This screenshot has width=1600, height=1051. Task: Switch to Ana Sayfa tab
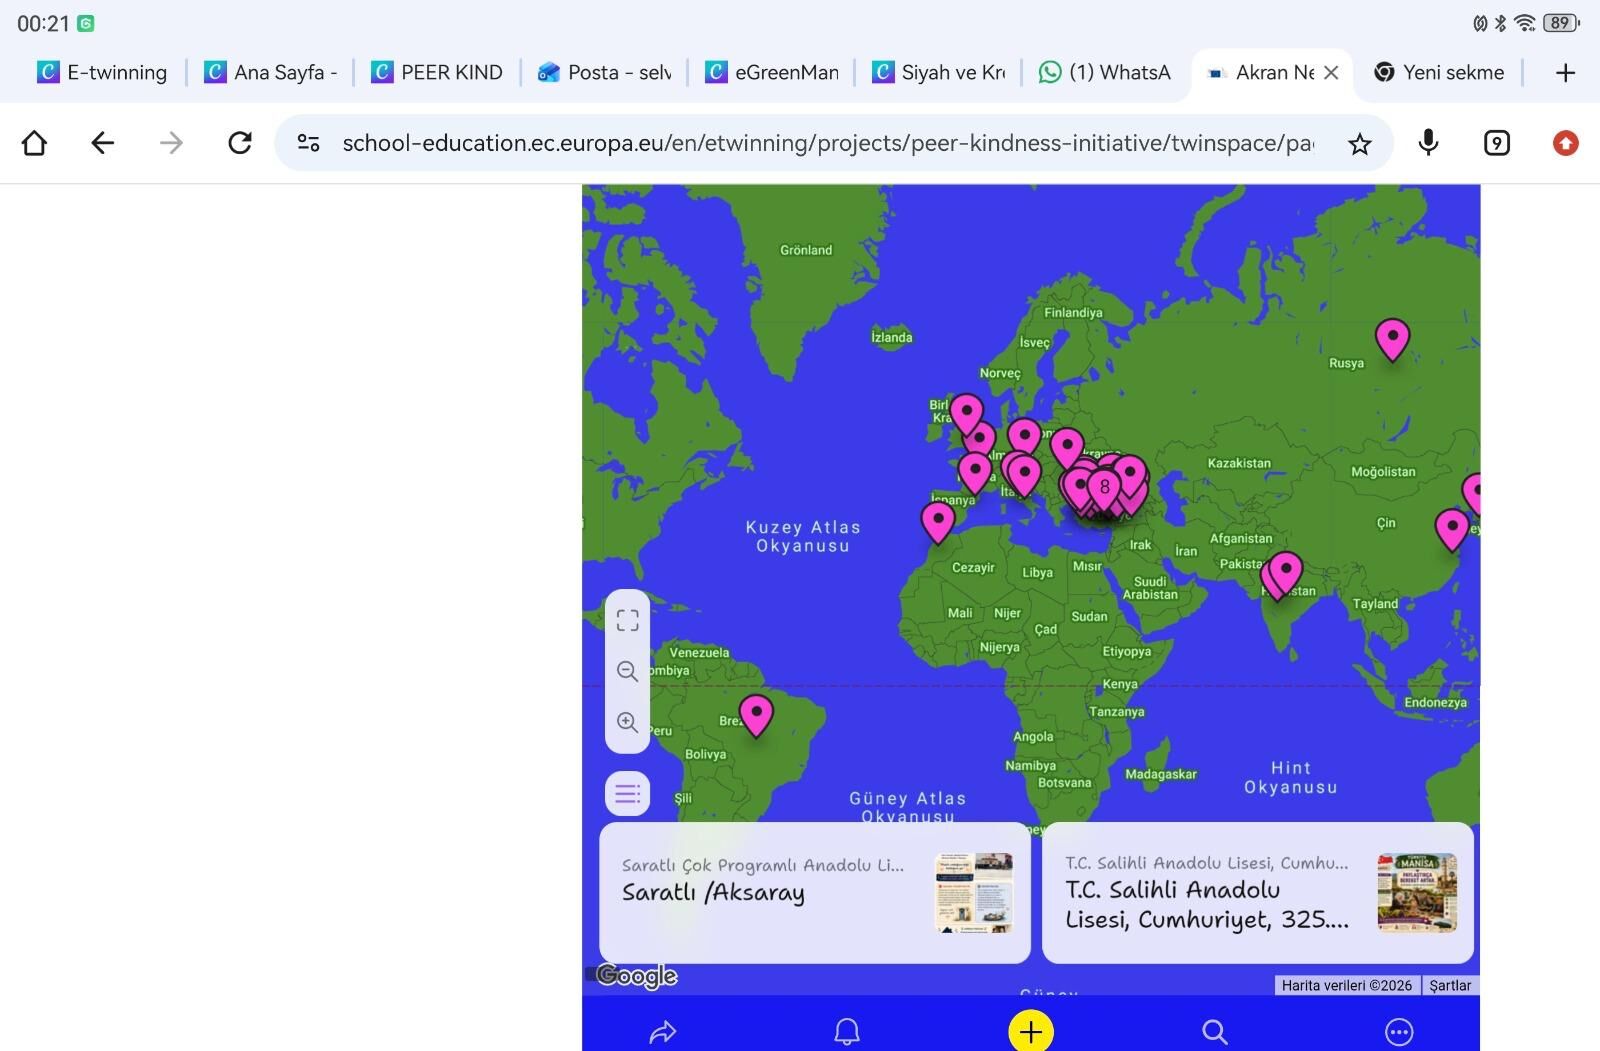click(x=270, y=72)
